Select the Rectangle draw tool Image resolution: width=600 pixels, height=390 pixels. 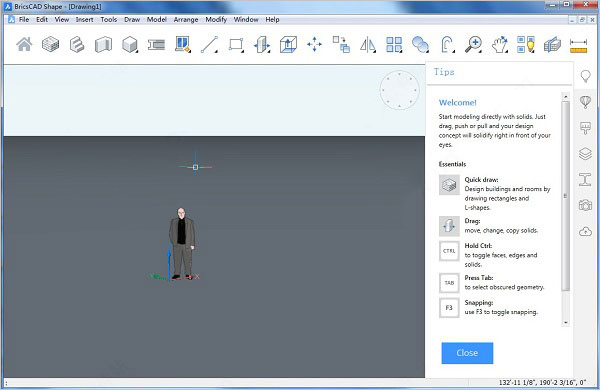[236, 44]
